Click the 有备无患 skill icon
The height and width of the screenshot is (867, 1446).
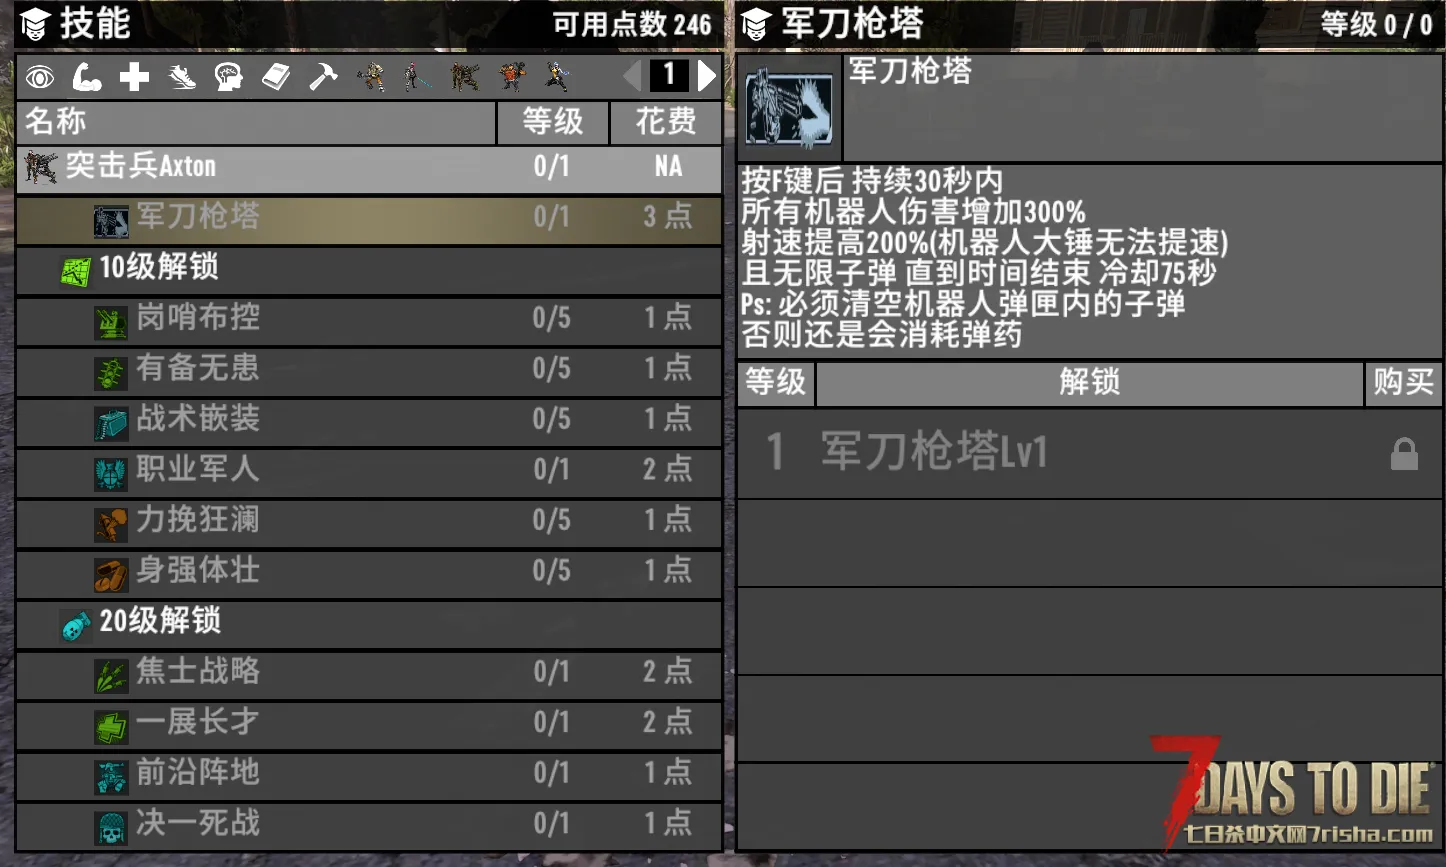111,373
